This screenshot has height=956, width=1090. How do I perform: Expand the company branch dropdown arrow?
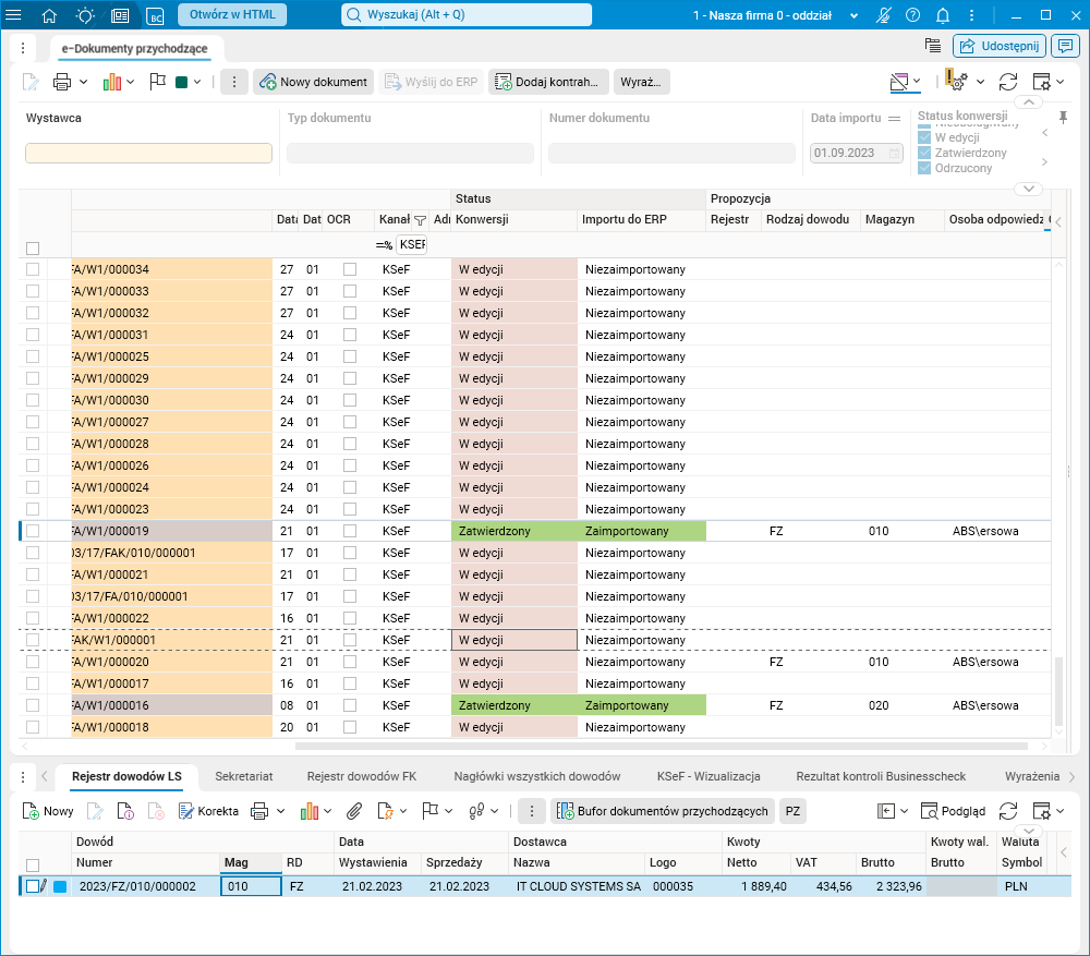853,16
